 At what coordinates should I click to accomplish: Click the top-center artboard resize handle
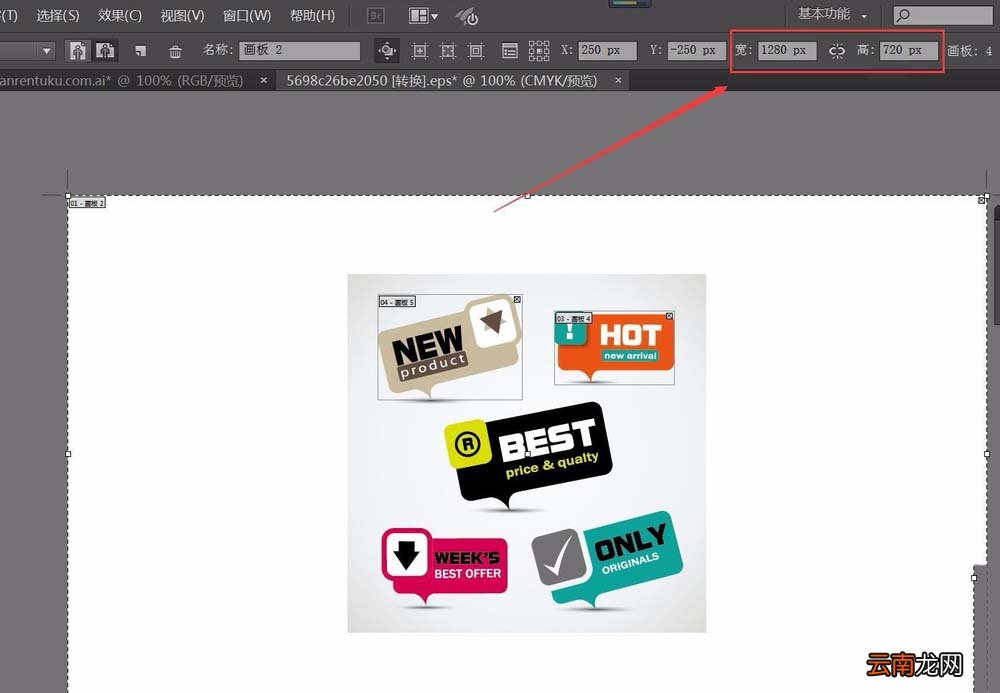pos(527,196)
